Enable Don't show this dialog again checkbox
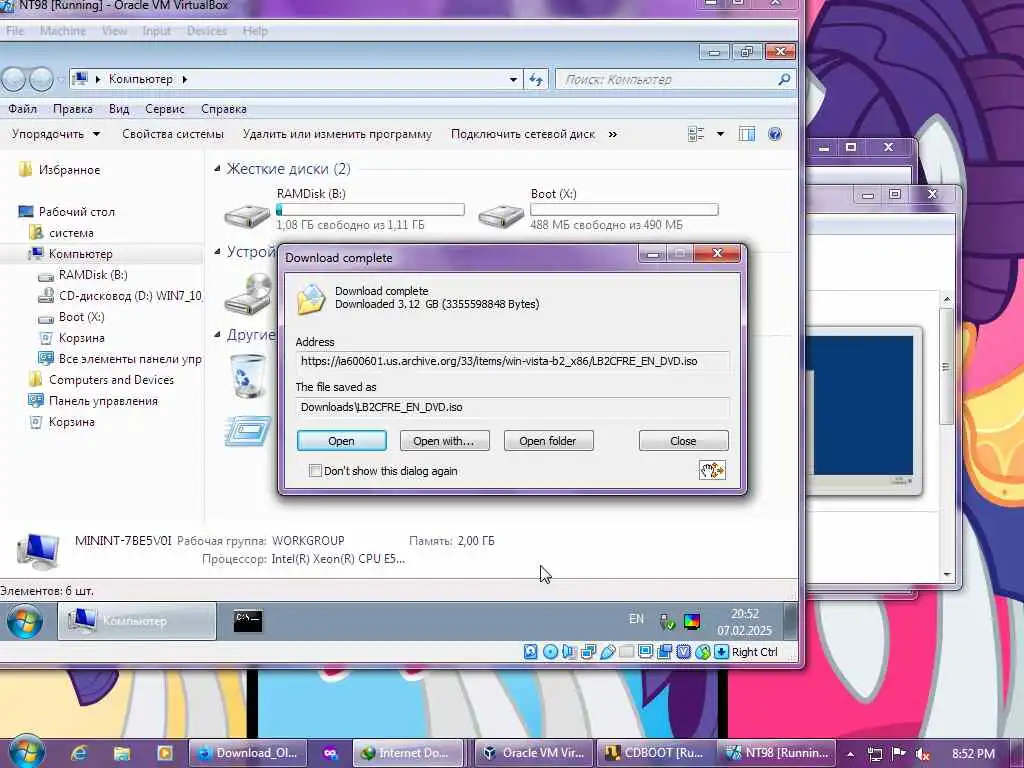Screen dimensions: 1024x768 (x=315, y=470)
